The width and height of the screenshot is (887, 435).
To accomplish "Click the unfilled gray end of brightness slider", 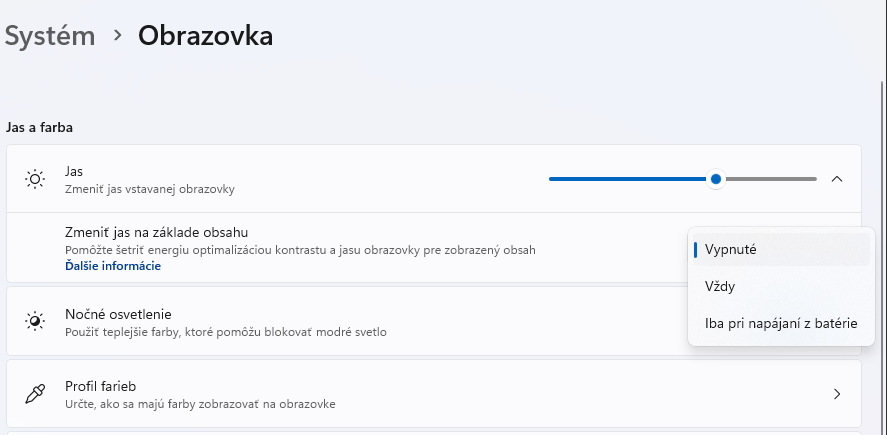I will pyautogui.click(x=780, y=179).
